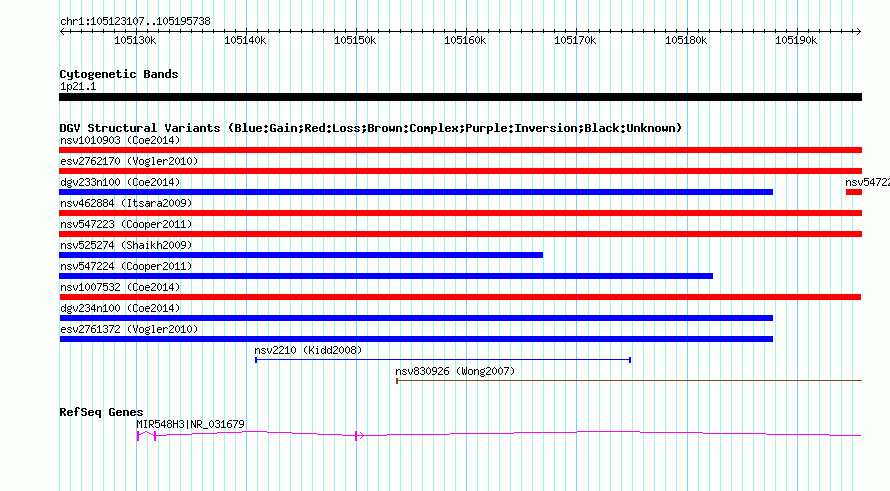Screen dimensions: 890x491
Task: Open the esv2761372 (Vogler2010) variant label
Action: click(129, 329)
